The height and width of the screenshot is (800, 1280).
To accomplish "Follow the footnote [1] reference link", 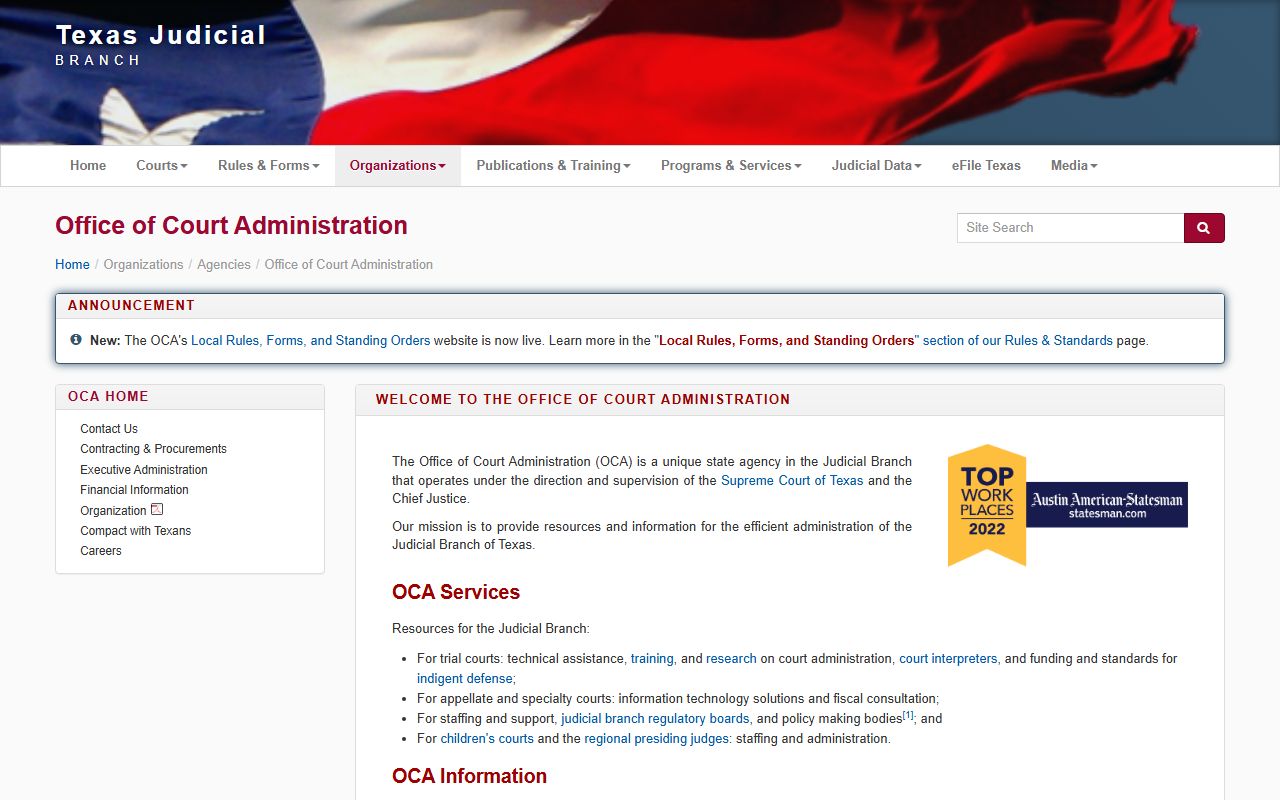I will point(908,716).
